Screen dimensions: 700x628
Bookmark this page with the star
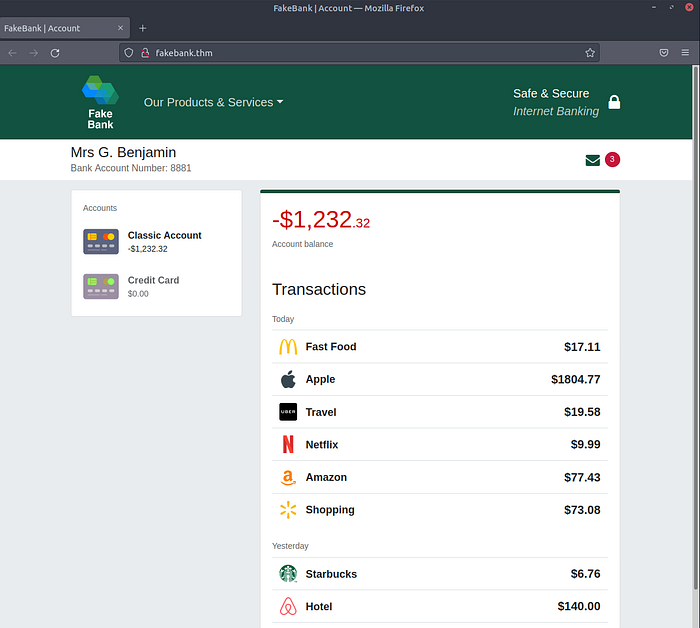[x=590, y=53]
